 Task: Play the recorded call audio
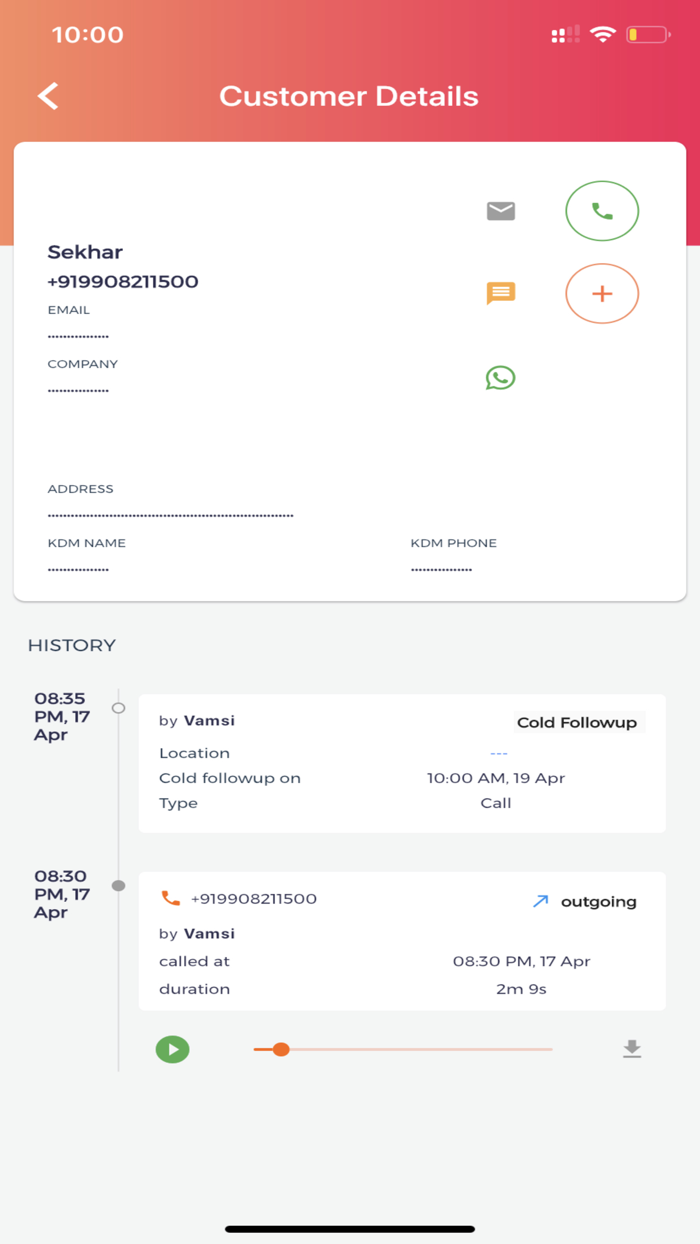172,1049
